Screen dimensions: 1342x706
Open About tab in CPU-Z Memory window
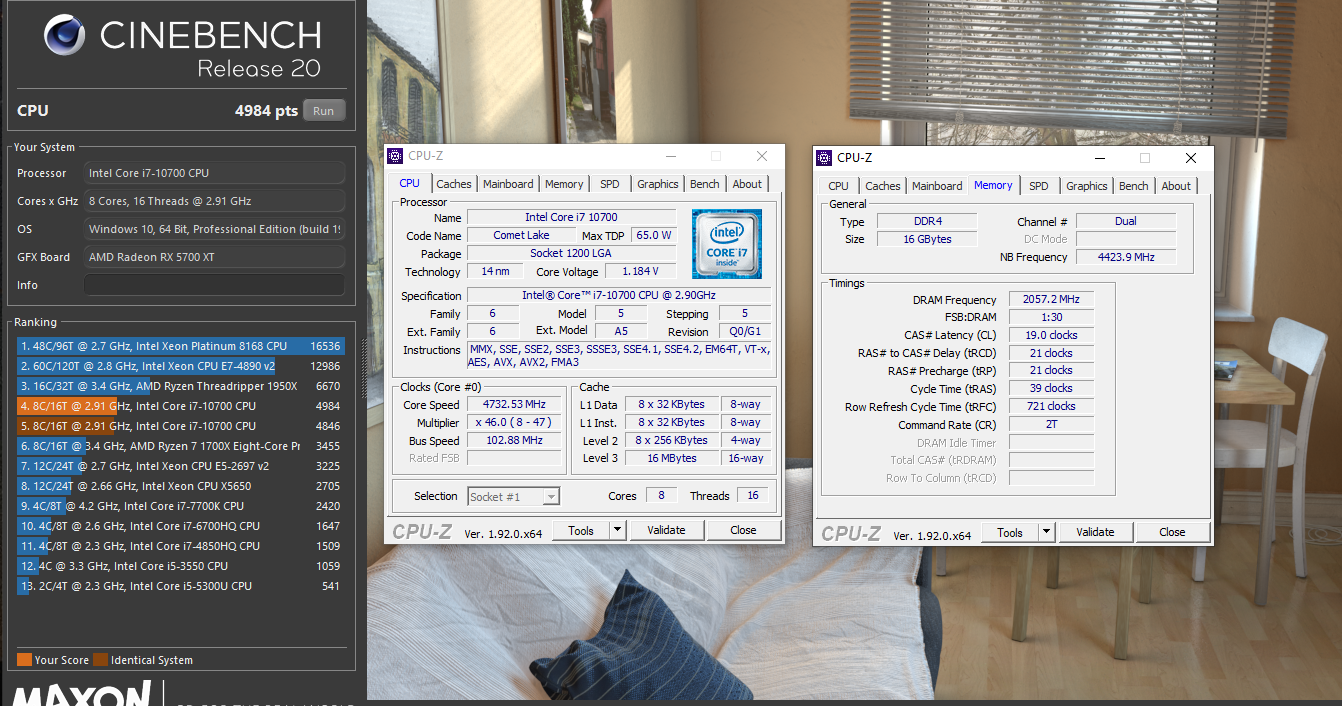point(1176,186)
